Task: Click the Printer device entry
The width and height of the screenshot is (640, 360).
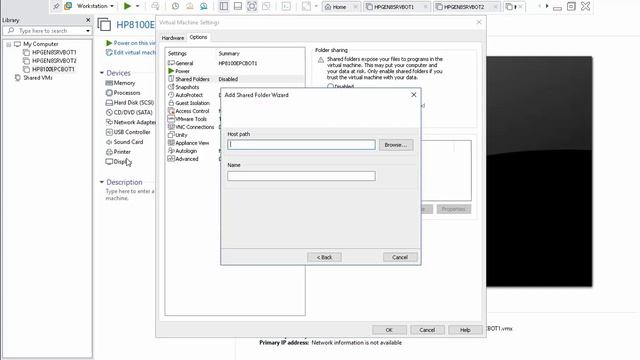Action: [118, 151]
